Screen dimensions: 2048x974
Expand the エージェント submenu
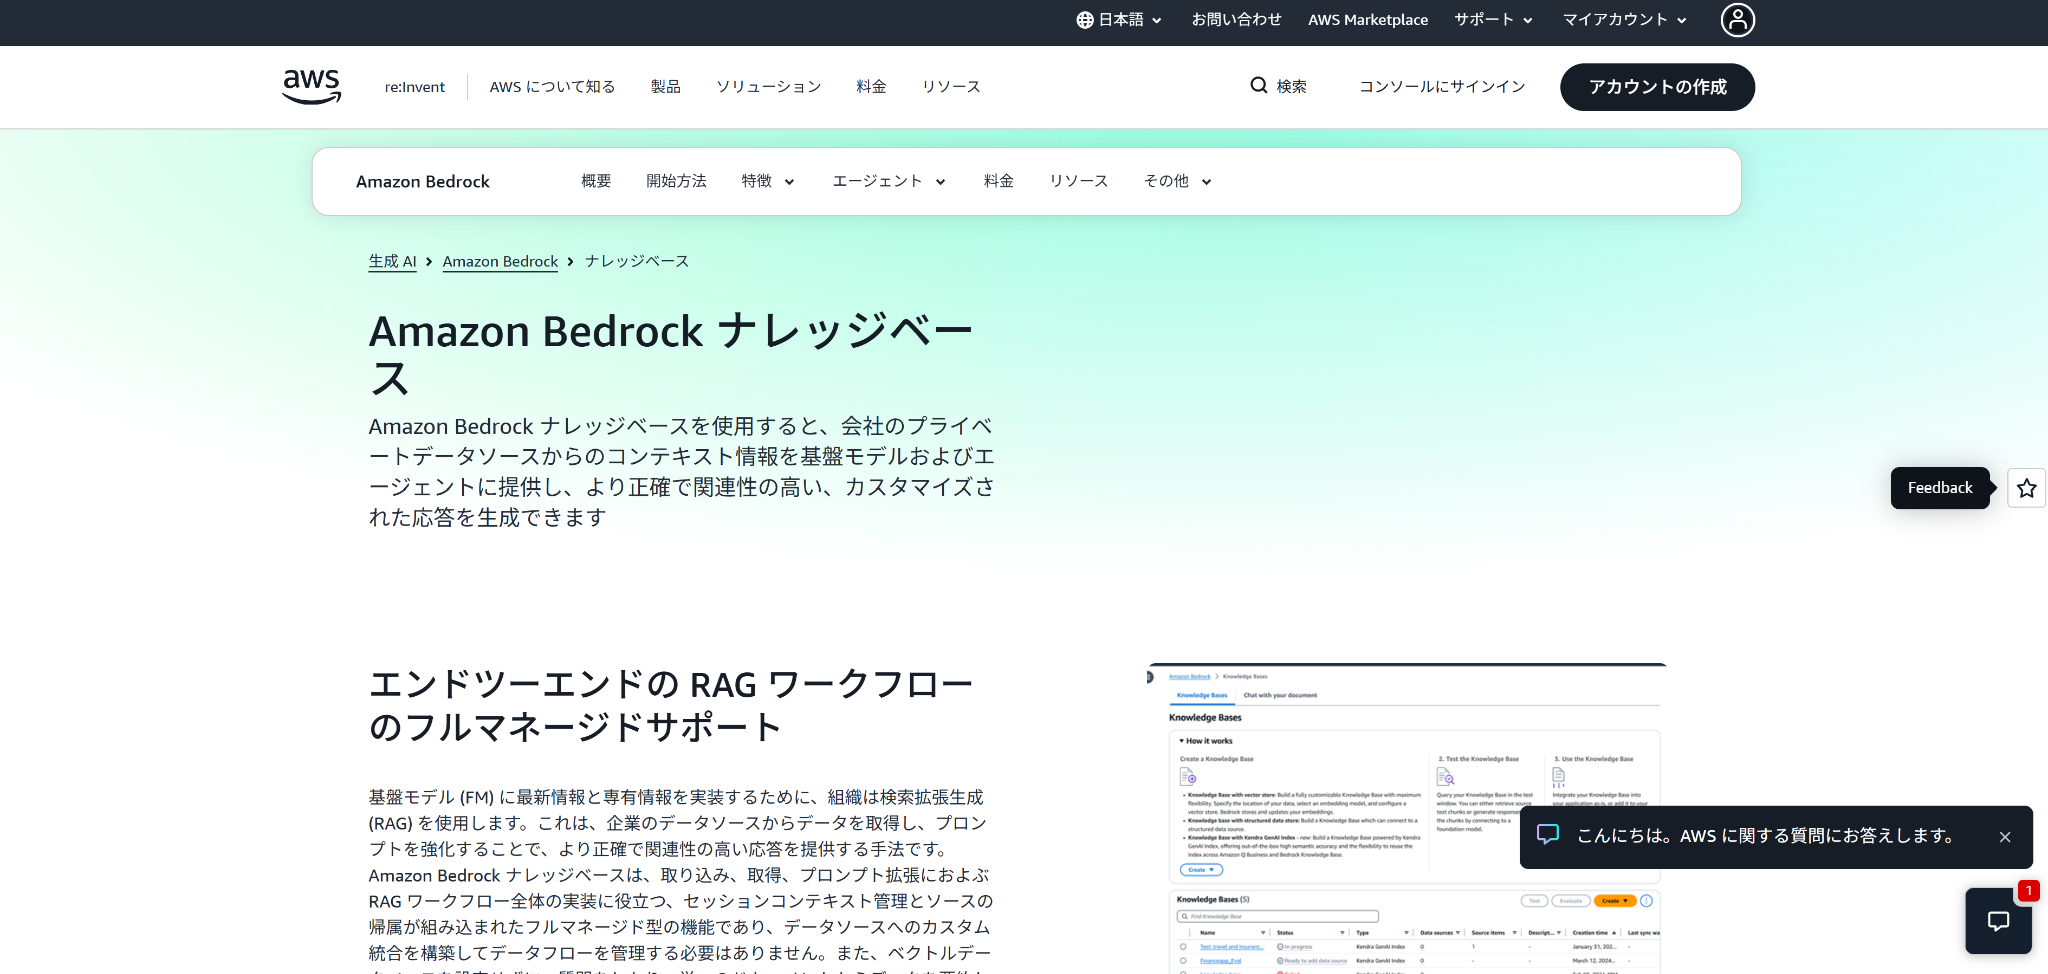tap(889, 181)
